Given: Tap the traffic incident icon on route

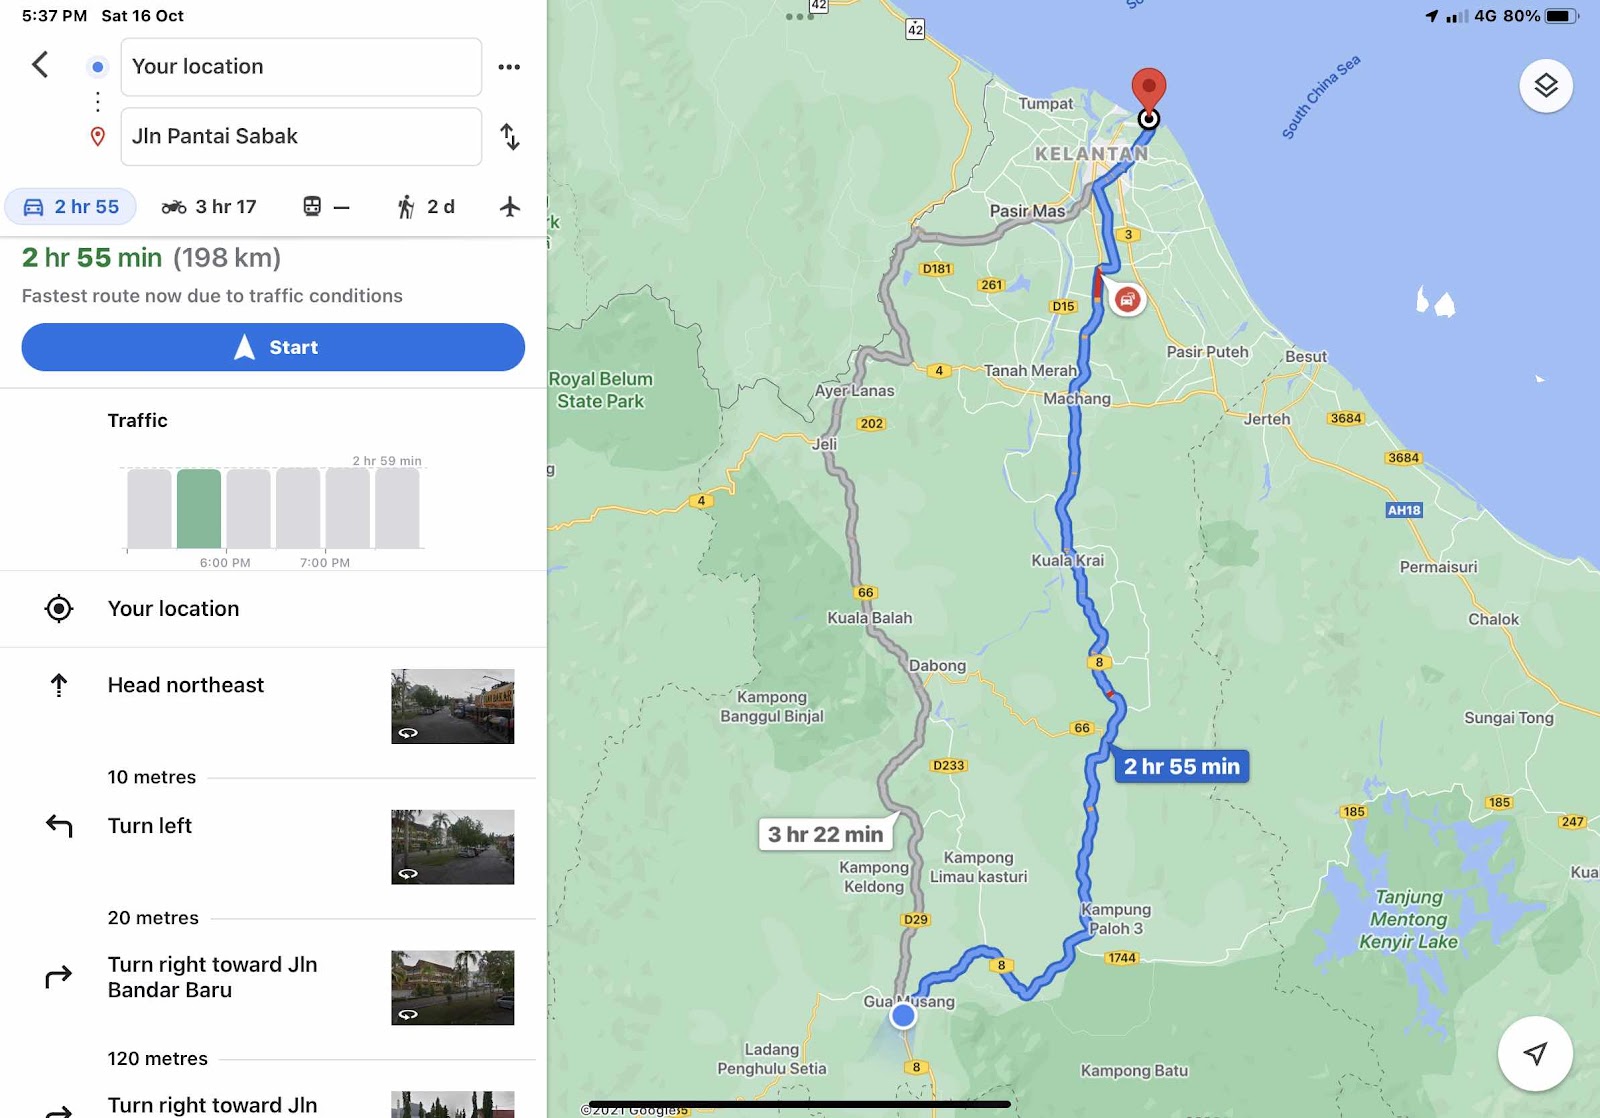Looking at the screenshot, I should coord(1127,299).
